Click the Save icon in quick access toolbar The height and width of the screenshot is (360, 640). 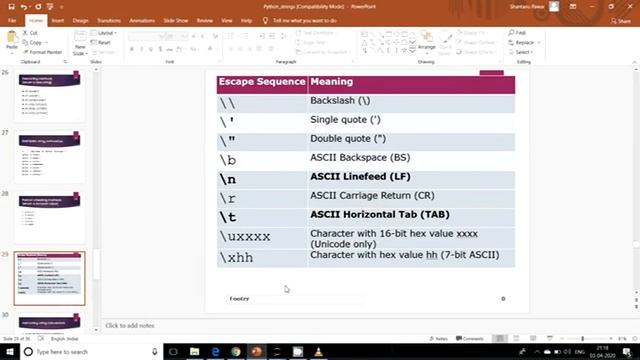pos(11,7)
